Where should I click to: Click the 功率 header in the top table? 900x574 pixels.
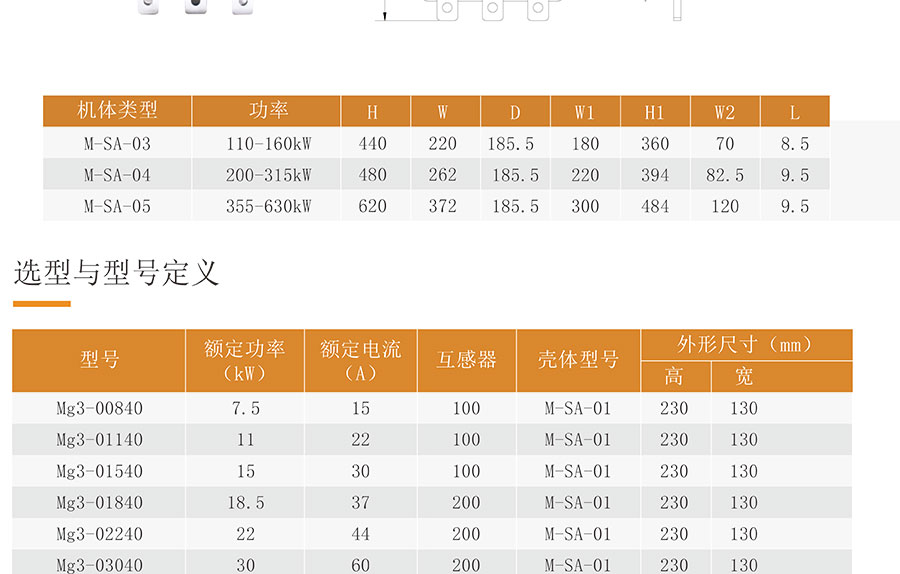coord(268,111)
